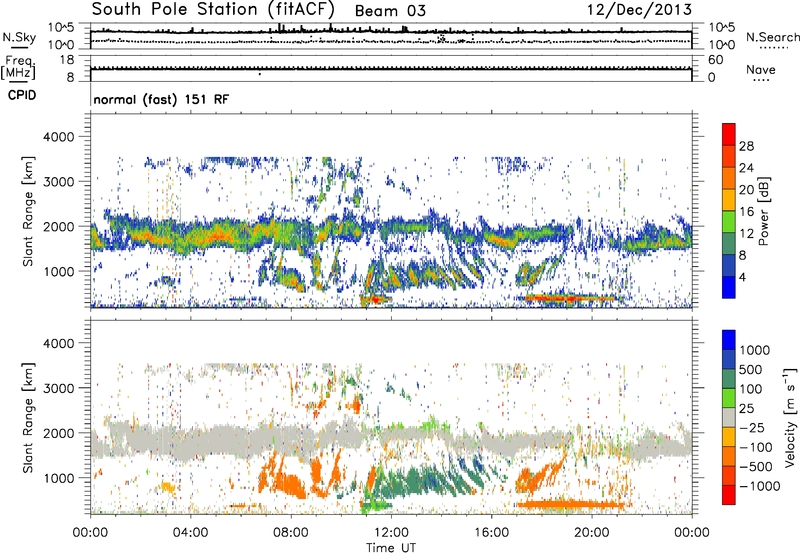This screenshot has width=800, height=554.
Task: Click the blue top of velocity colorbar
Action: [x=729, y=340]
